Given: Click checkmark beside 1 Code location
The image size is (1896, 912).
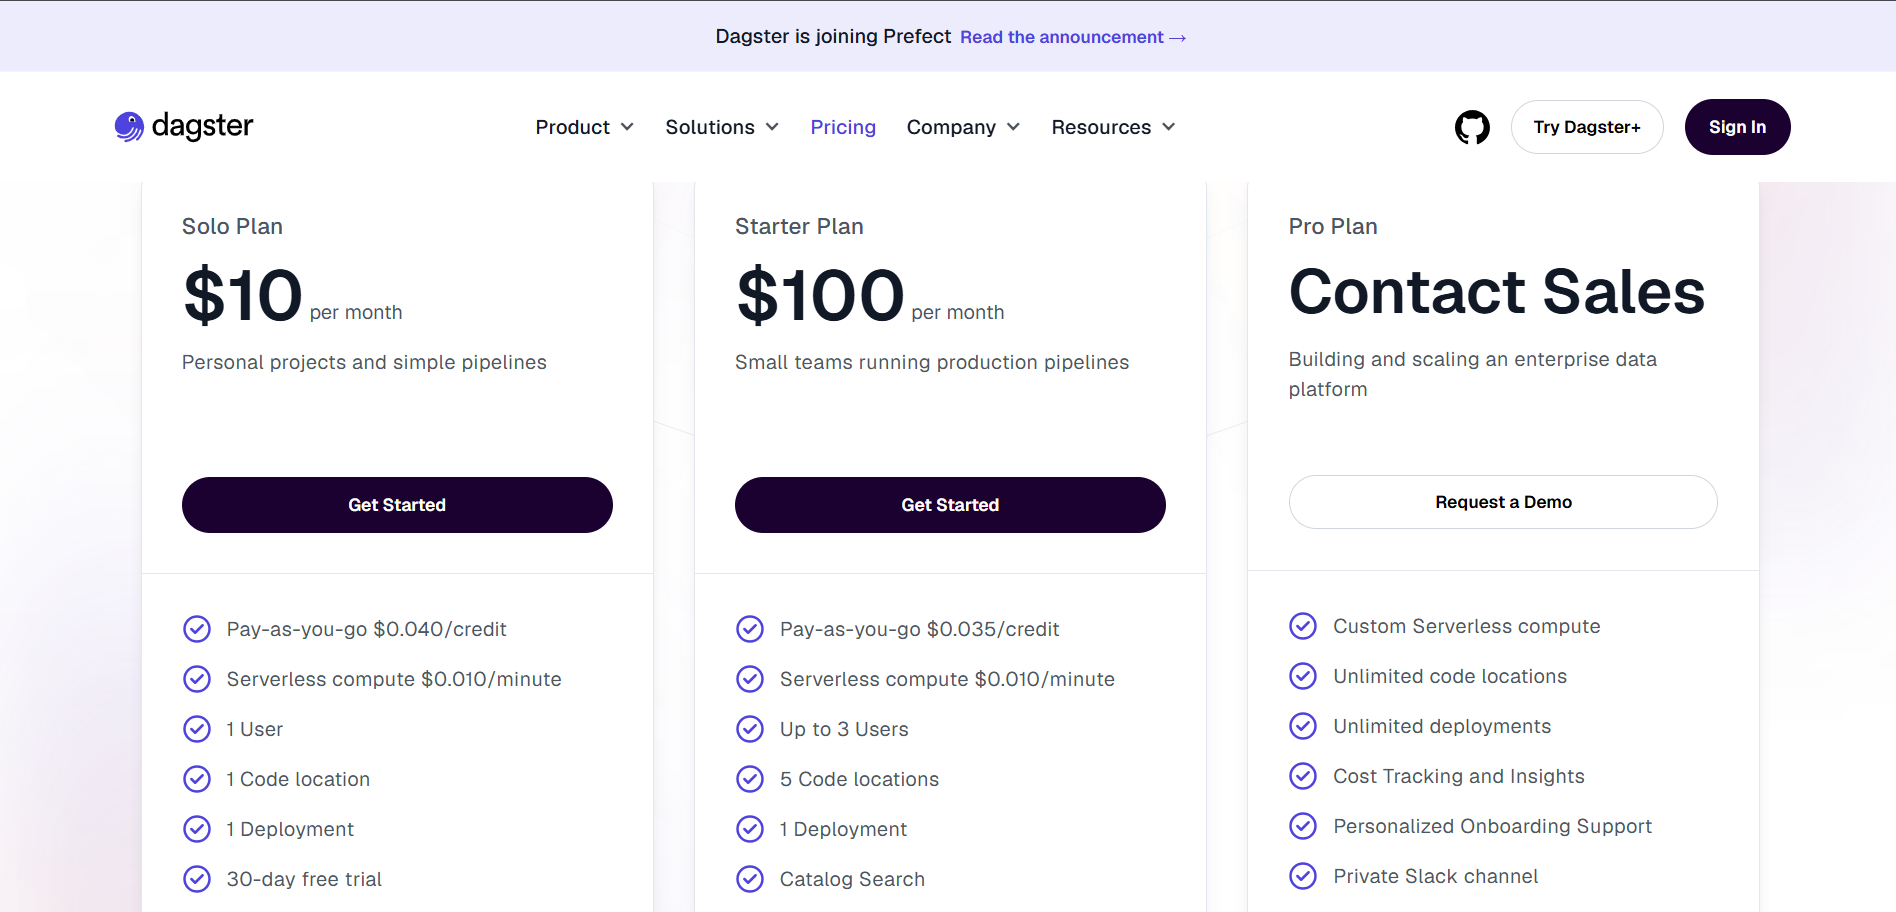Looking at the screenshot, I should (x=197, y=779).
